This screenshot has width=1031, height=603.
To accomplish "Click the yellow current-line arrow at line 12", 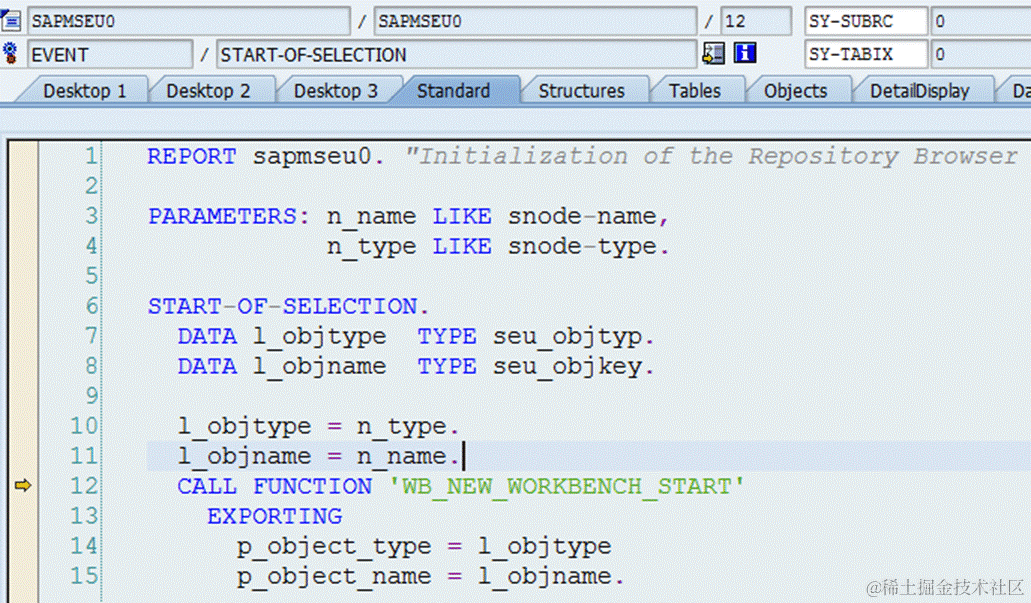I will coord(23,485).
